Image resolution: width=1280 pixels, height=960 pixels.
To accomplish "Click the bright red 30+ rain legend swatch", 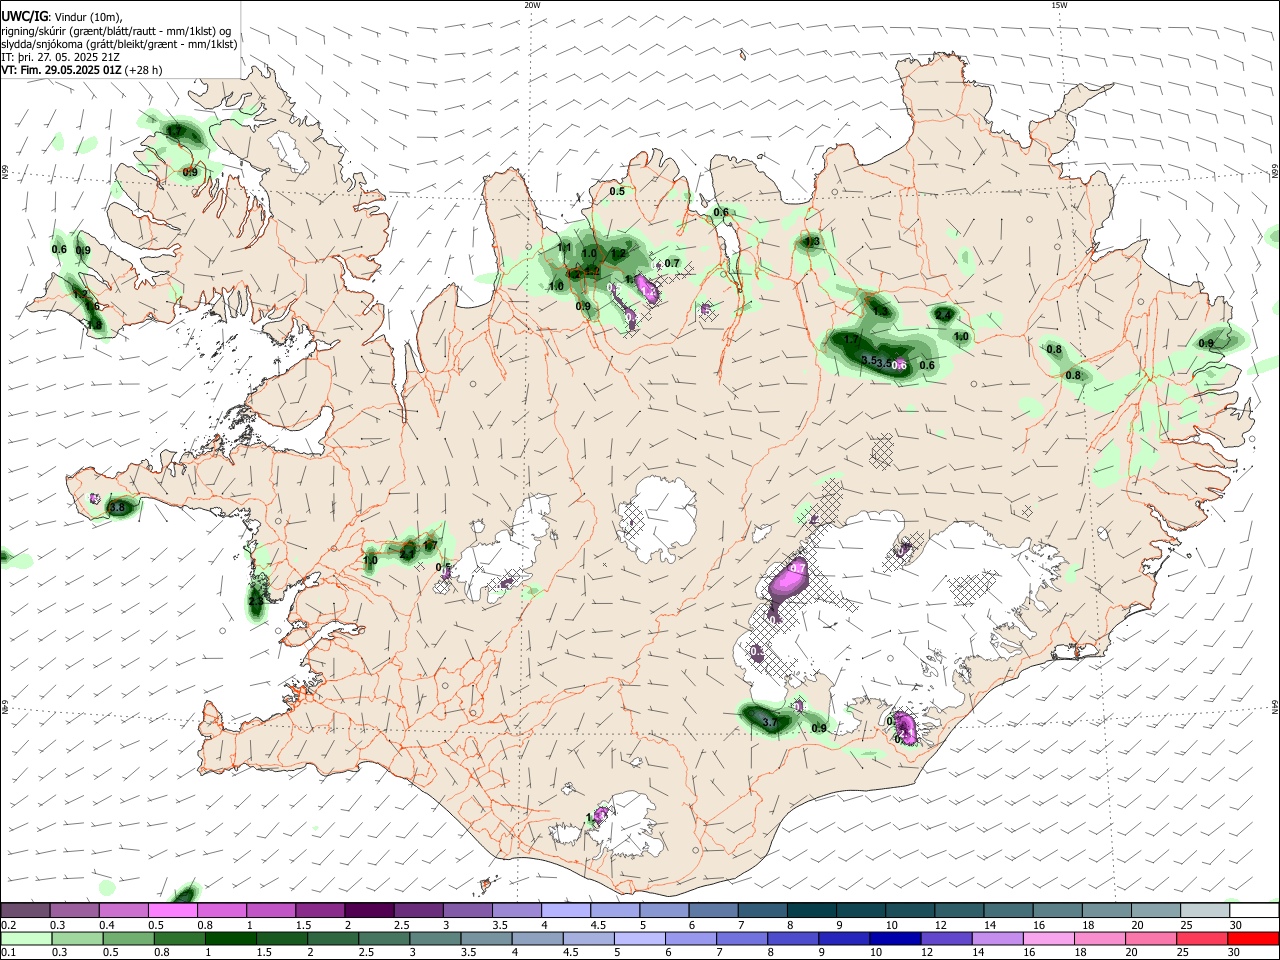I will pos(1253,938).
